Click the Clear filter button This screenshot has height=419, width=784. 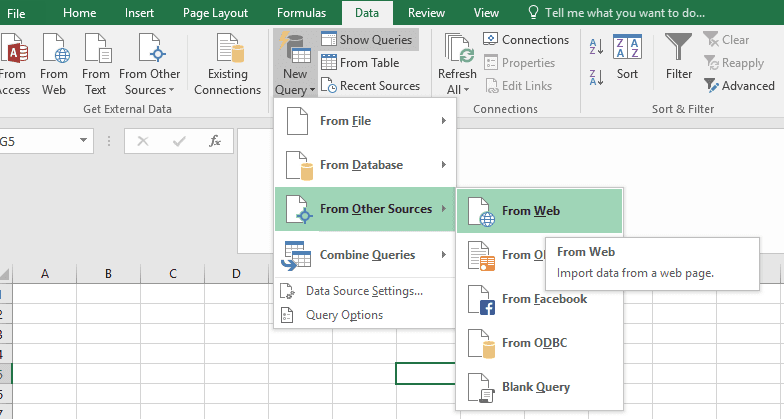tap(726, 40)
